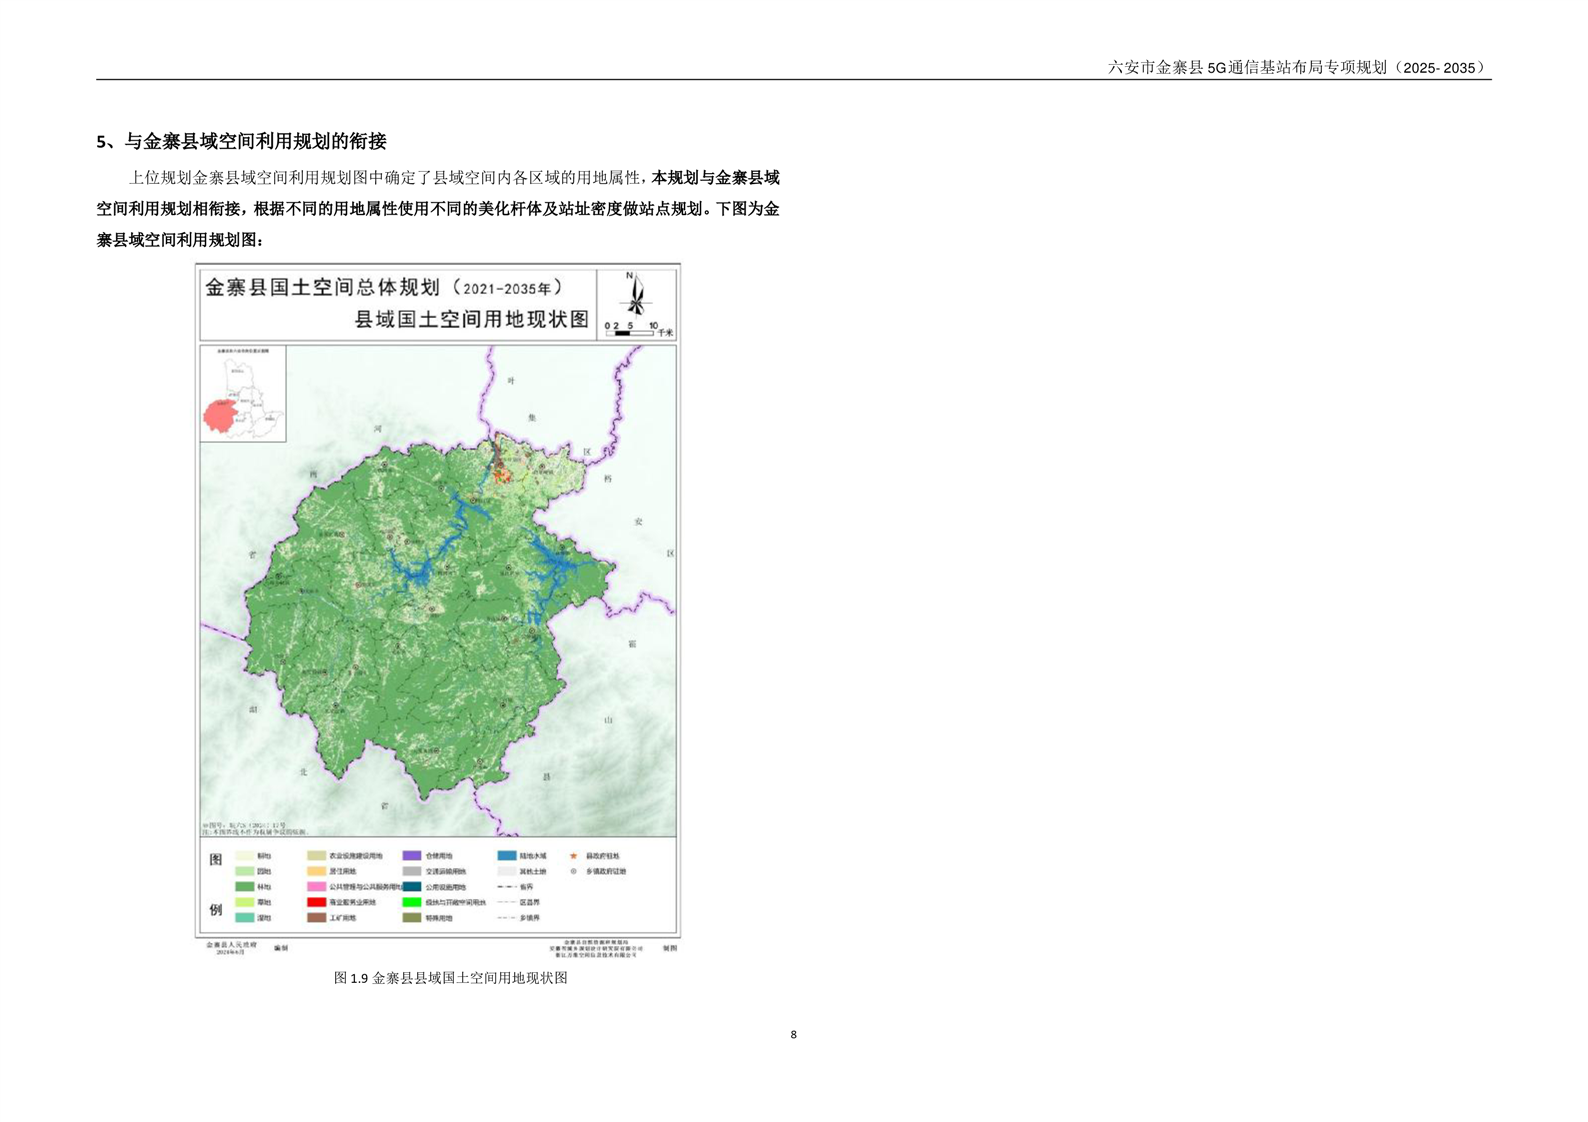
Task: Click the page number 8
Action: pos(794,1035)
